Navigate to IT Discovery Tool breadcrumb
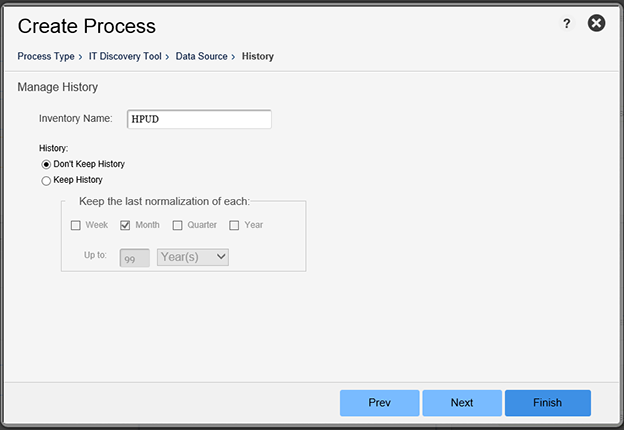The width and height of the screenshot is (624, 430). pyautogui.click(x=125, y=56)
